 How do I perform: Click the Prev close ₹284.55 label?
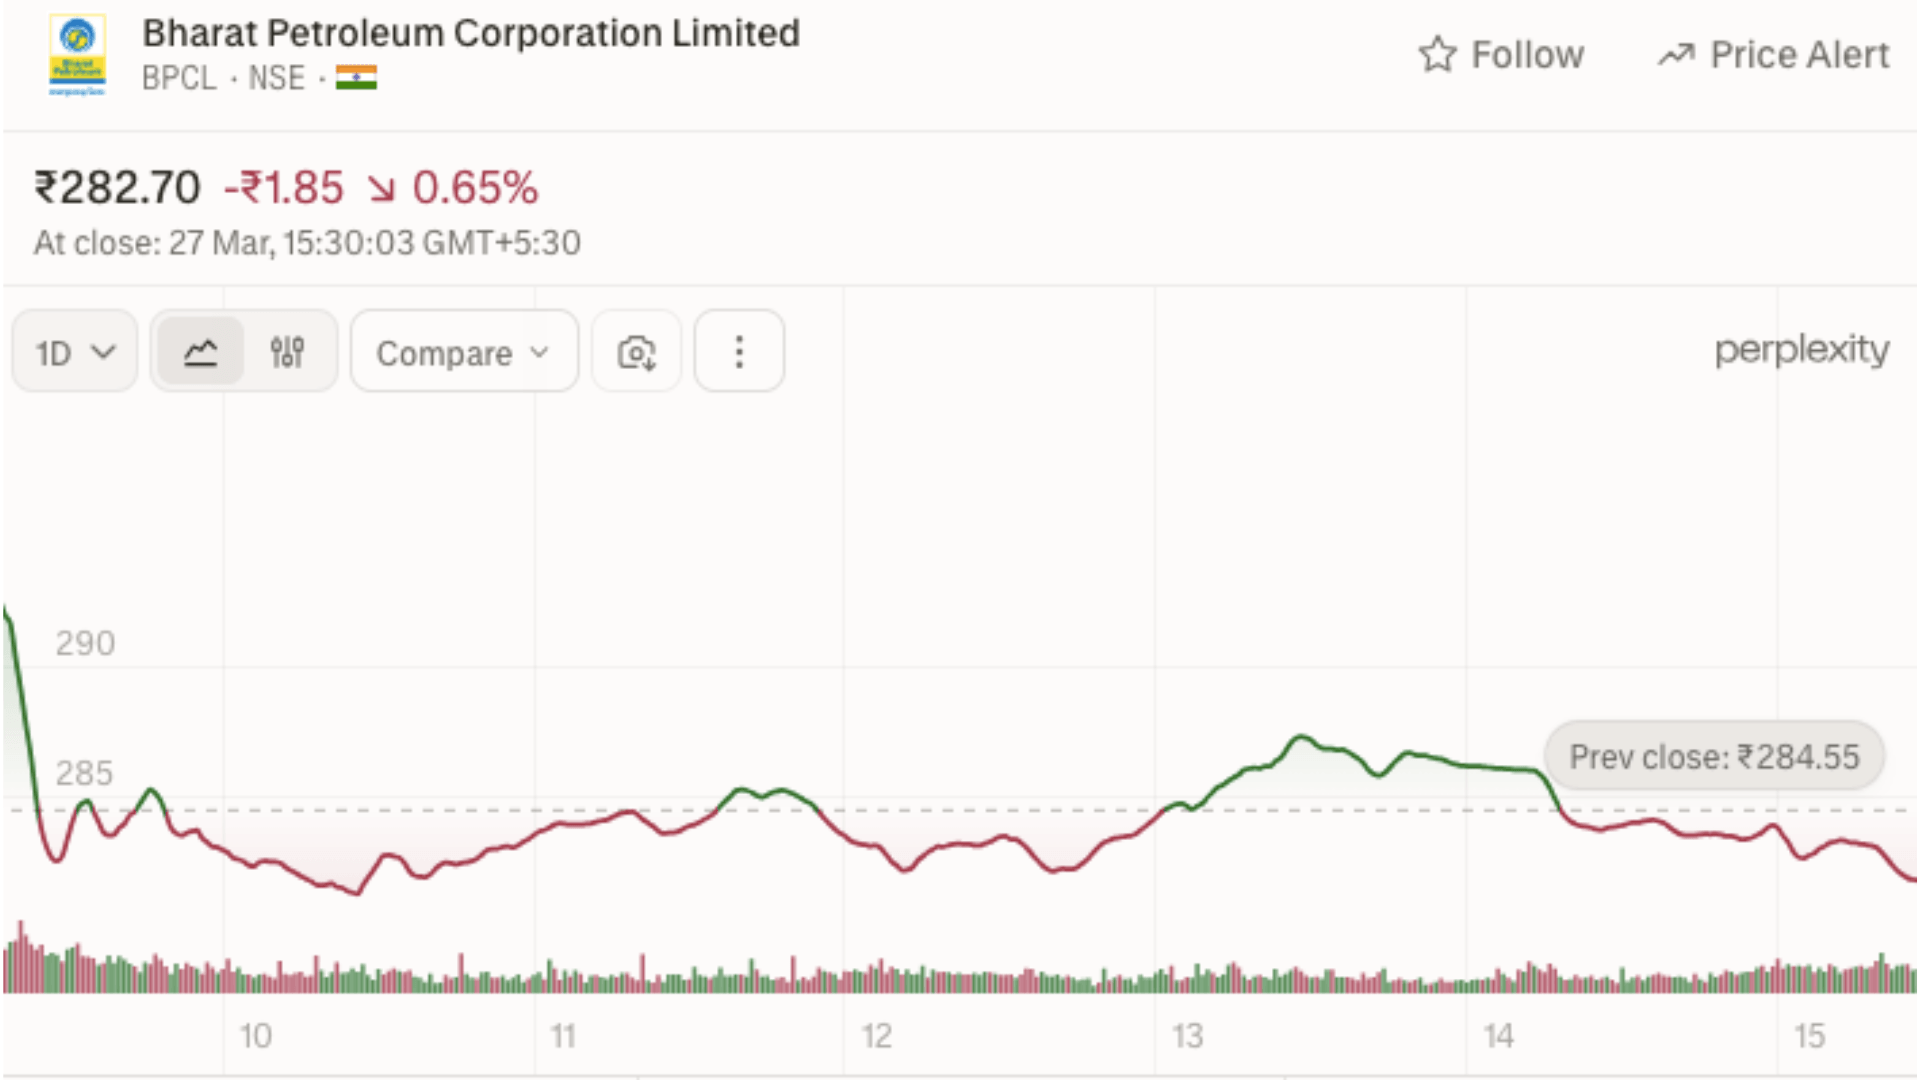point(1714,757)
